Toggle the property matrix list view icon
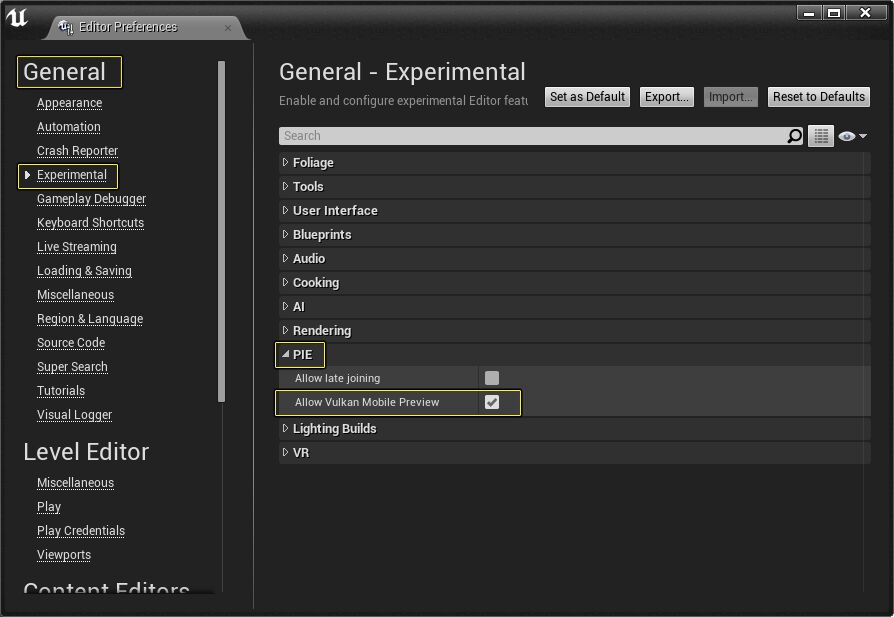Image resolution: width=894 pixels, height=617 pixels. click(821, 136)
